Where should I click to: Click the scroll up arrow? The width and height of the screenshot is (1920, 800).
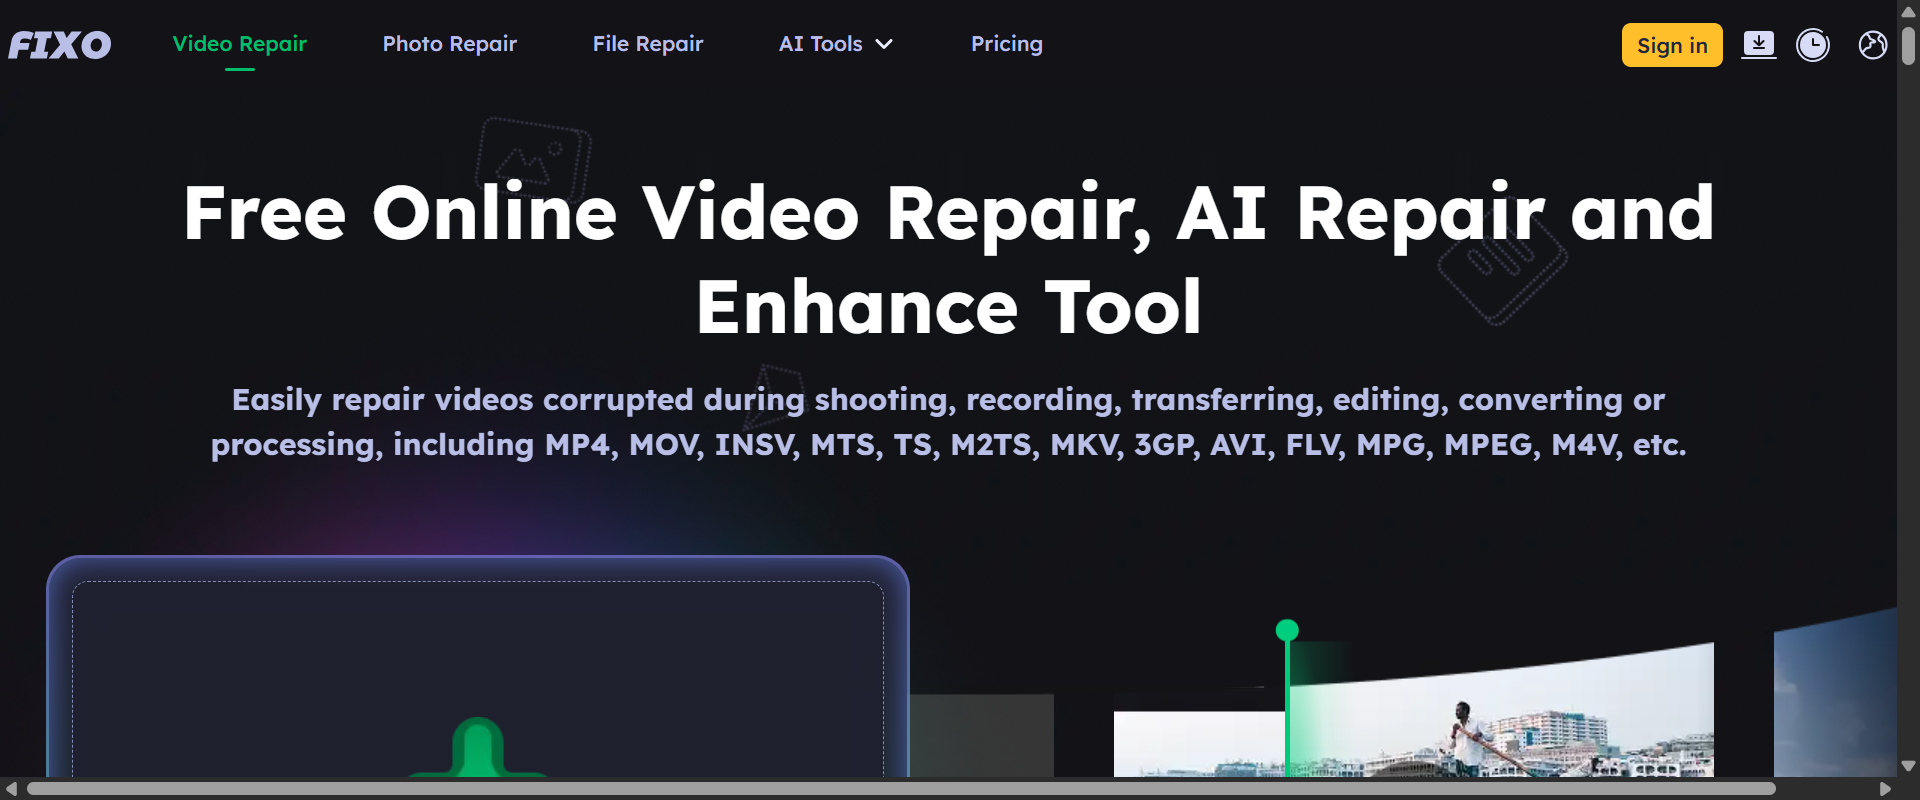tap(1908, 11)
